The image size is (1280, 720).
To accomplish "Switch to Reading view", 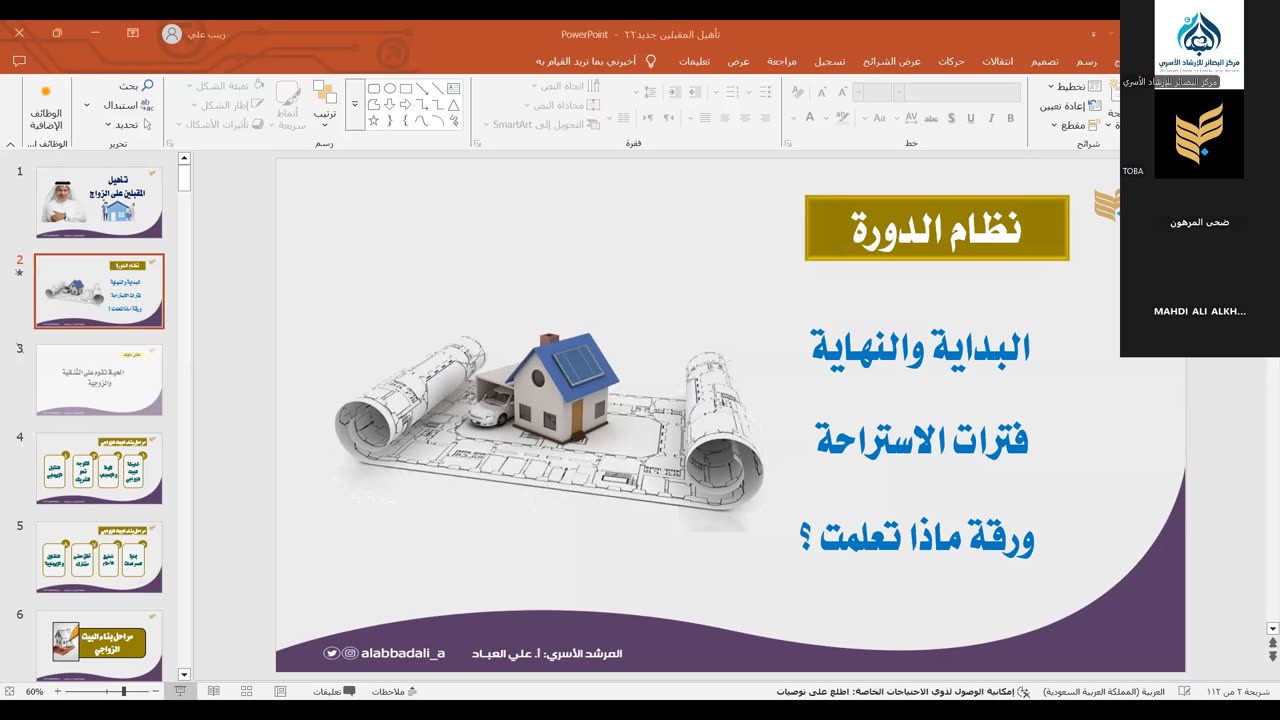I will (x=213, y=691).
